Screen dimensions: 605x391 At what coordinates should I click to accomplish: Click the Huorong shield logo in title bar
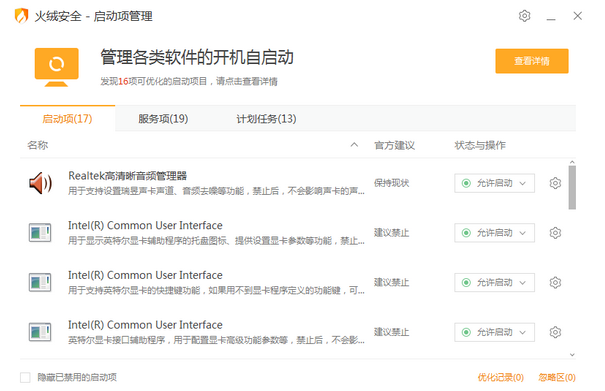coord(22,16)
